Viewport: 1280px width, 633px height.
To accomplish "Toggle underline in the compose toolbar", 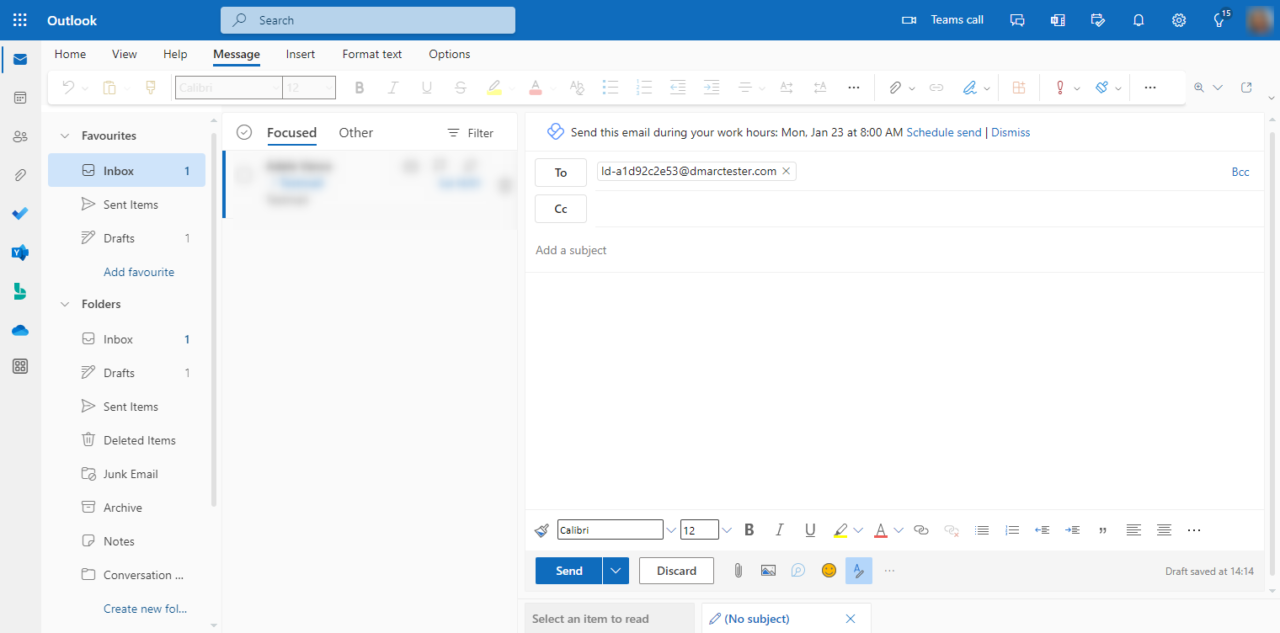I will (x=810, y=529).
